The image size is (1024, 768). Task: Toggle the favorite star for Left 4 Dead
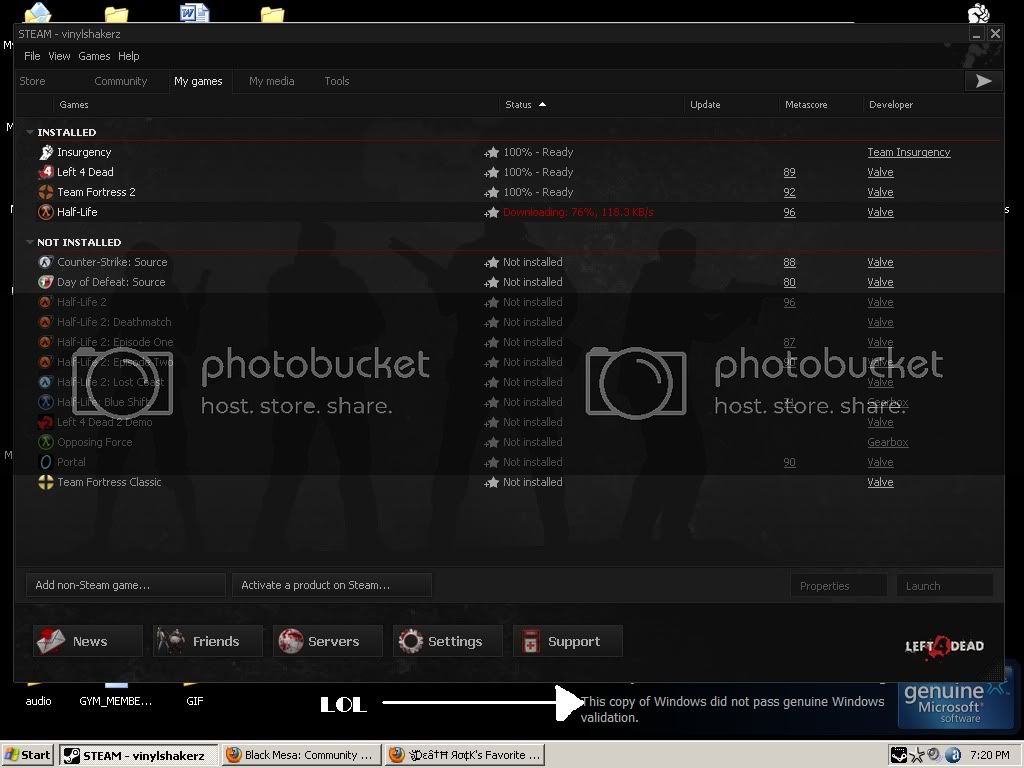(491, 173)
